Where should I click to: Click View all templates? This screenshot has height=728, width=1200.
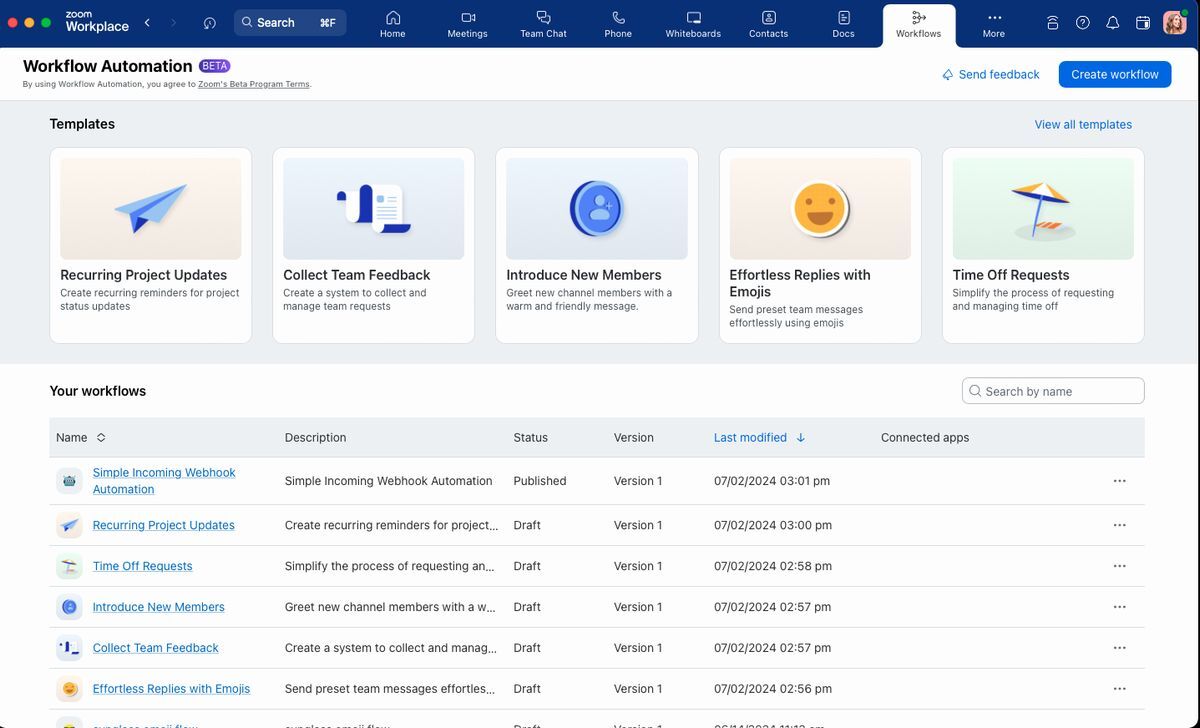1083,125
